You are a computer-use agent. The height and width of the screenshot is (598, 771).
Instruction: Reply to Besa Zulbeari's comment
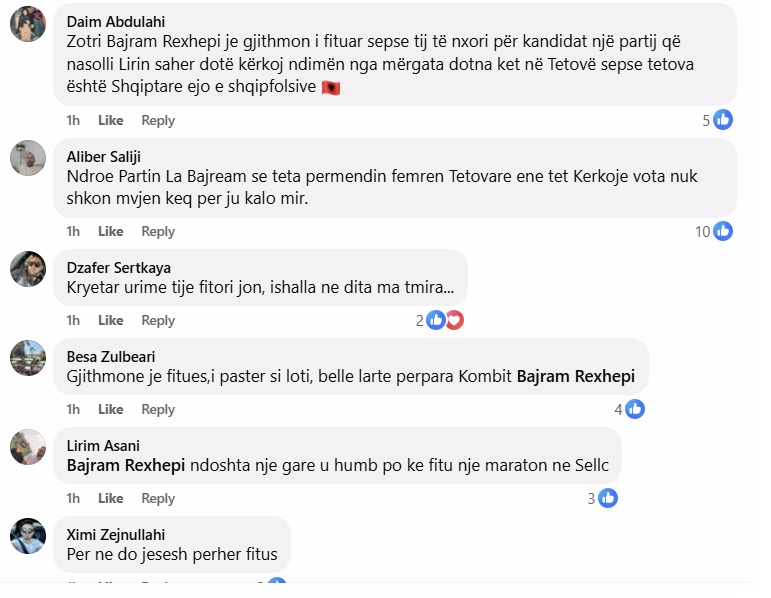click(x=158, y=409)
